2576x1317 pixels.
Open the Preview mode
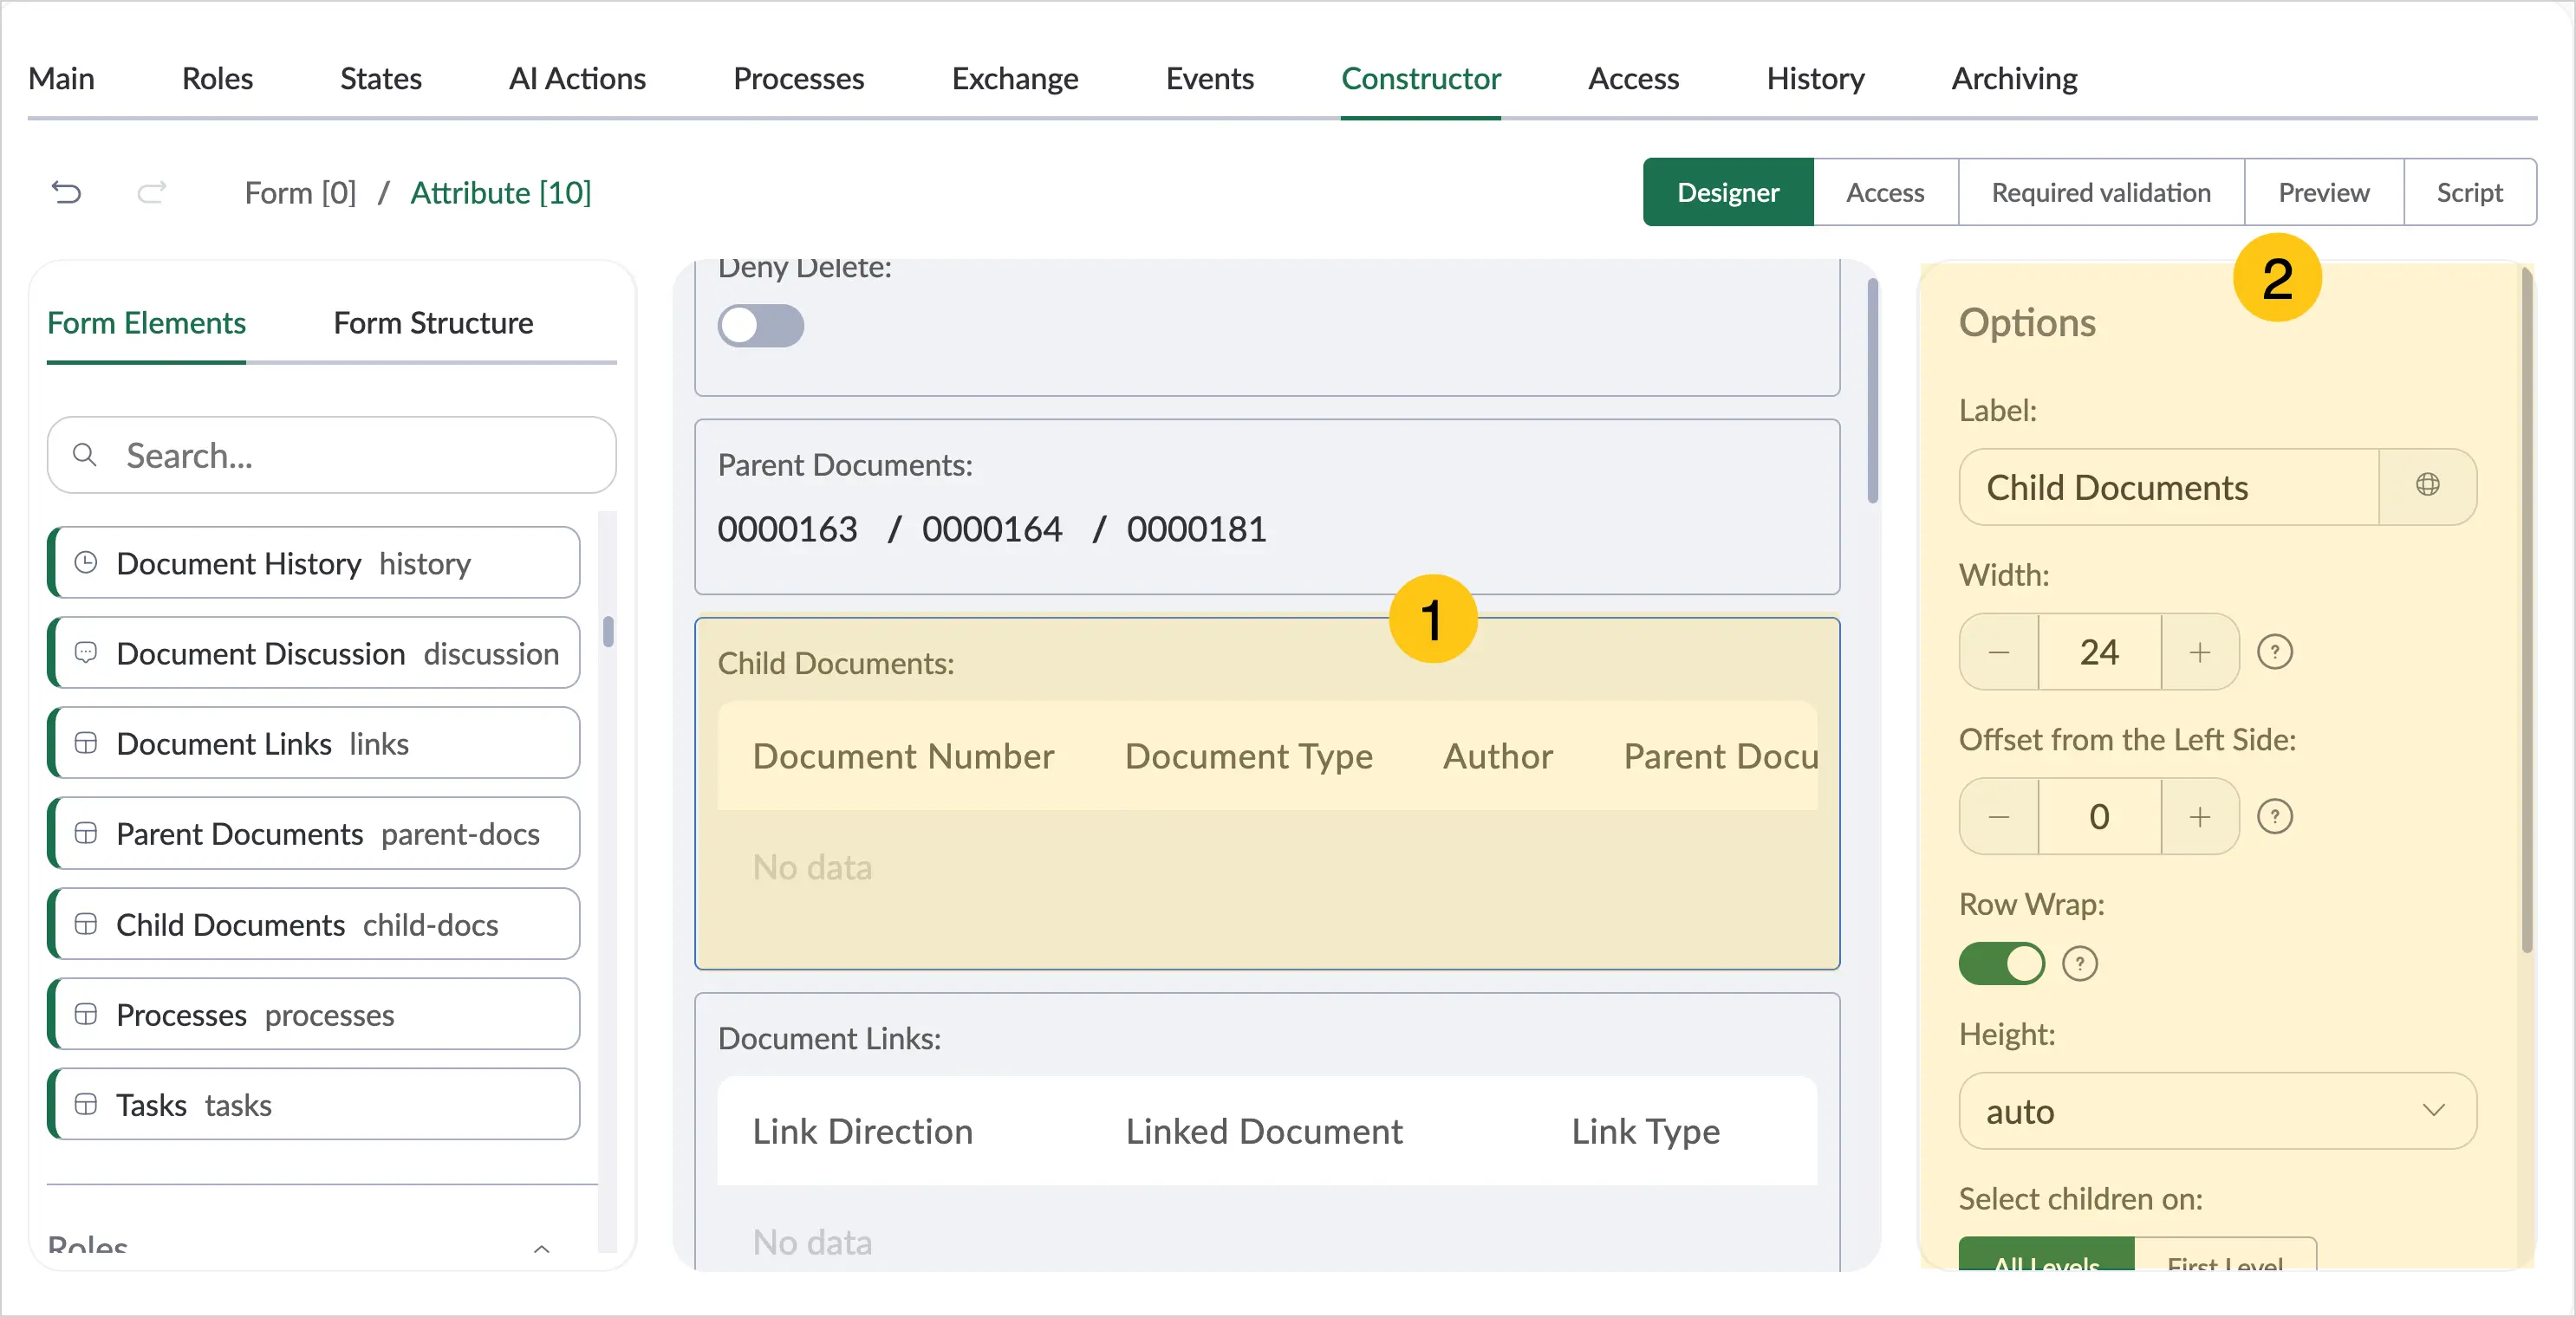[2324, 192]
